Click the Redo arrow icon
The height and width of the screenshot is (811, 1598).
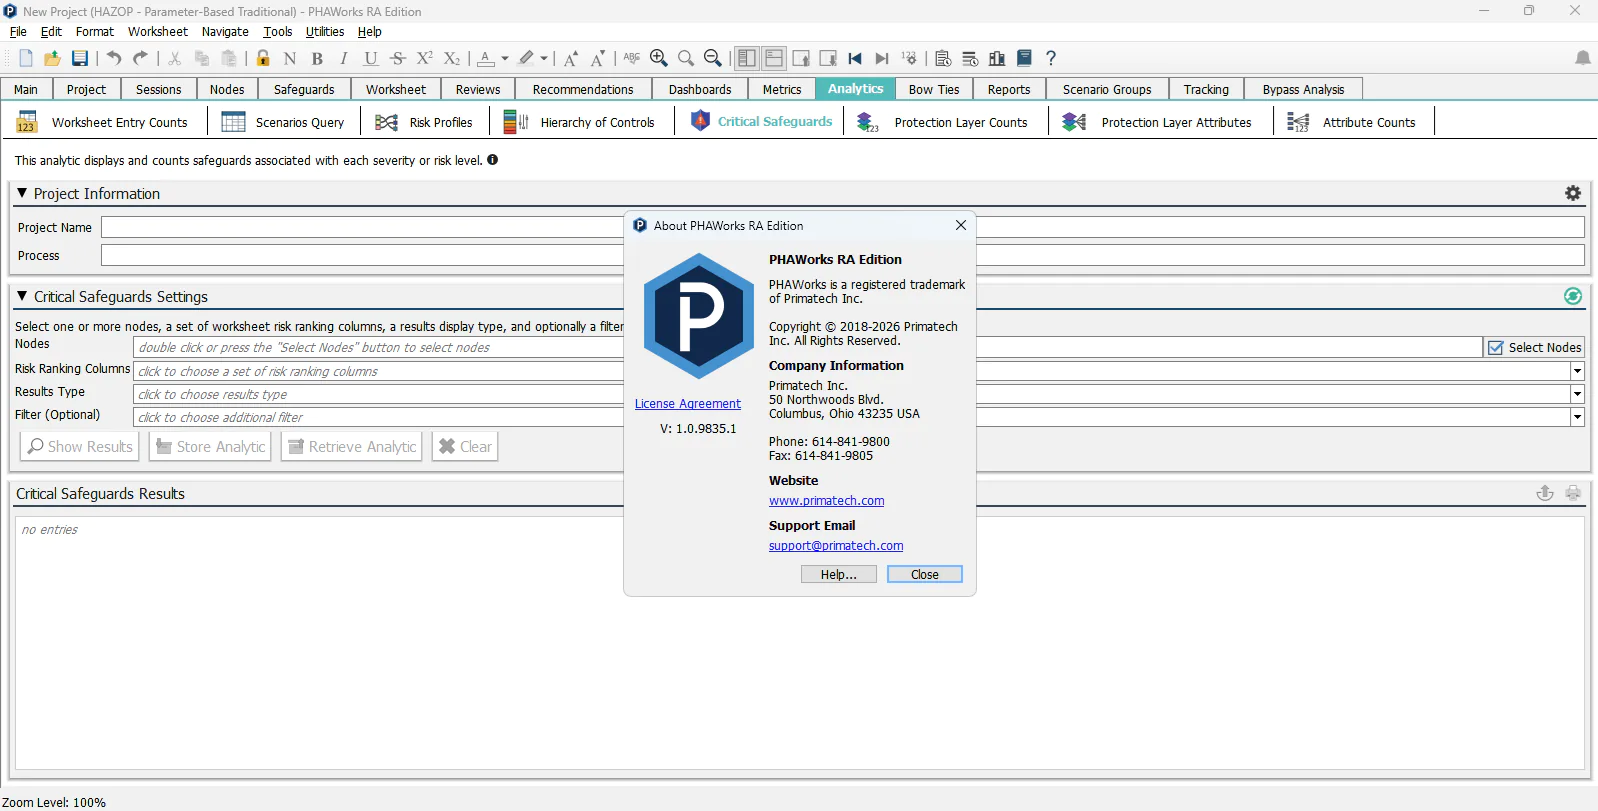(x=141, y=58)
